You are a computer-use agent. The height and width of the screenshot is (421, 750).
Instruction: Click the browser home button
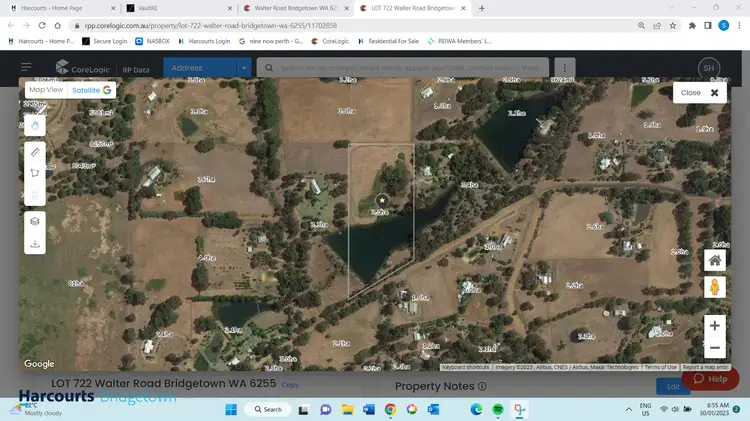point(57,25)
